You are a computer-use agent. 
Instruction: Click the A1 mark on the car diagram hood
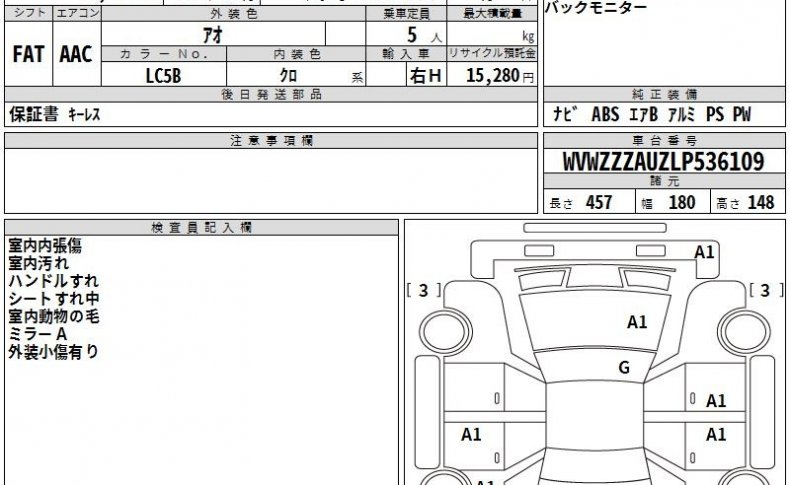click(636, 322)
